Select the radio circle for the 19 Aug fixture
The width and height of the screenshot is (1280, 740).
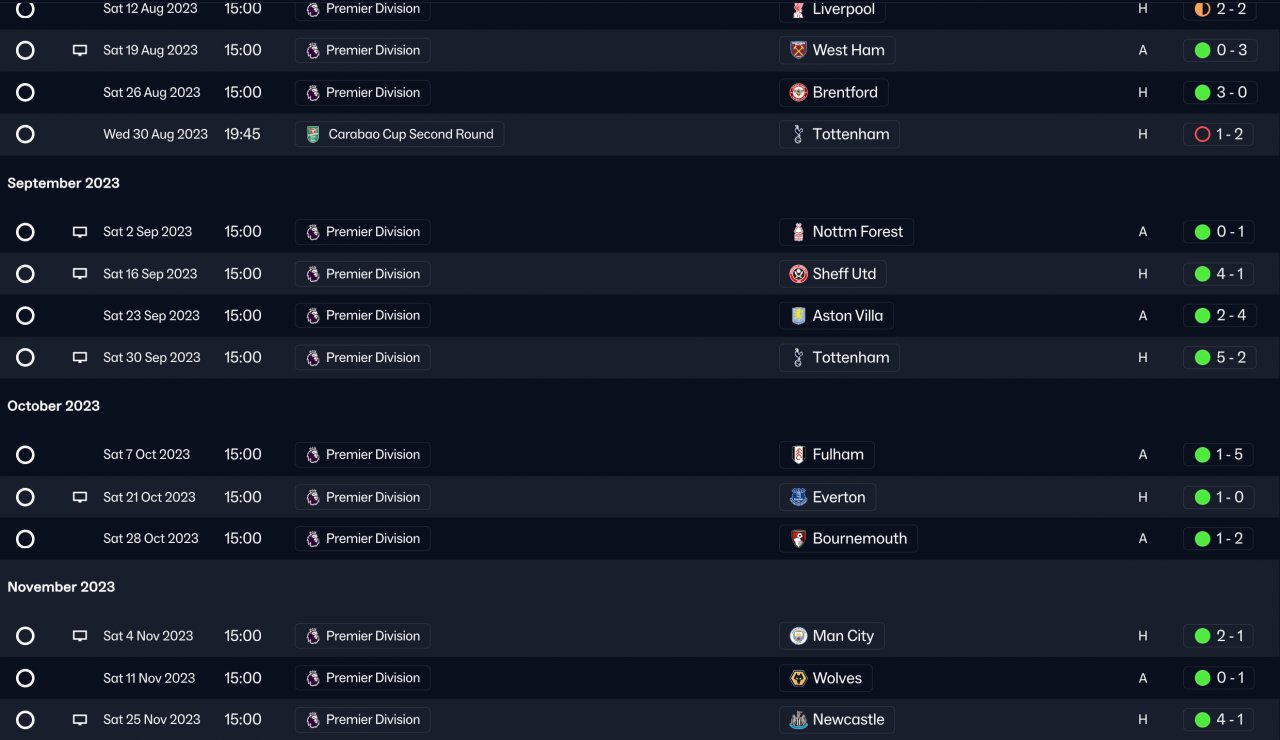[26, 51]
